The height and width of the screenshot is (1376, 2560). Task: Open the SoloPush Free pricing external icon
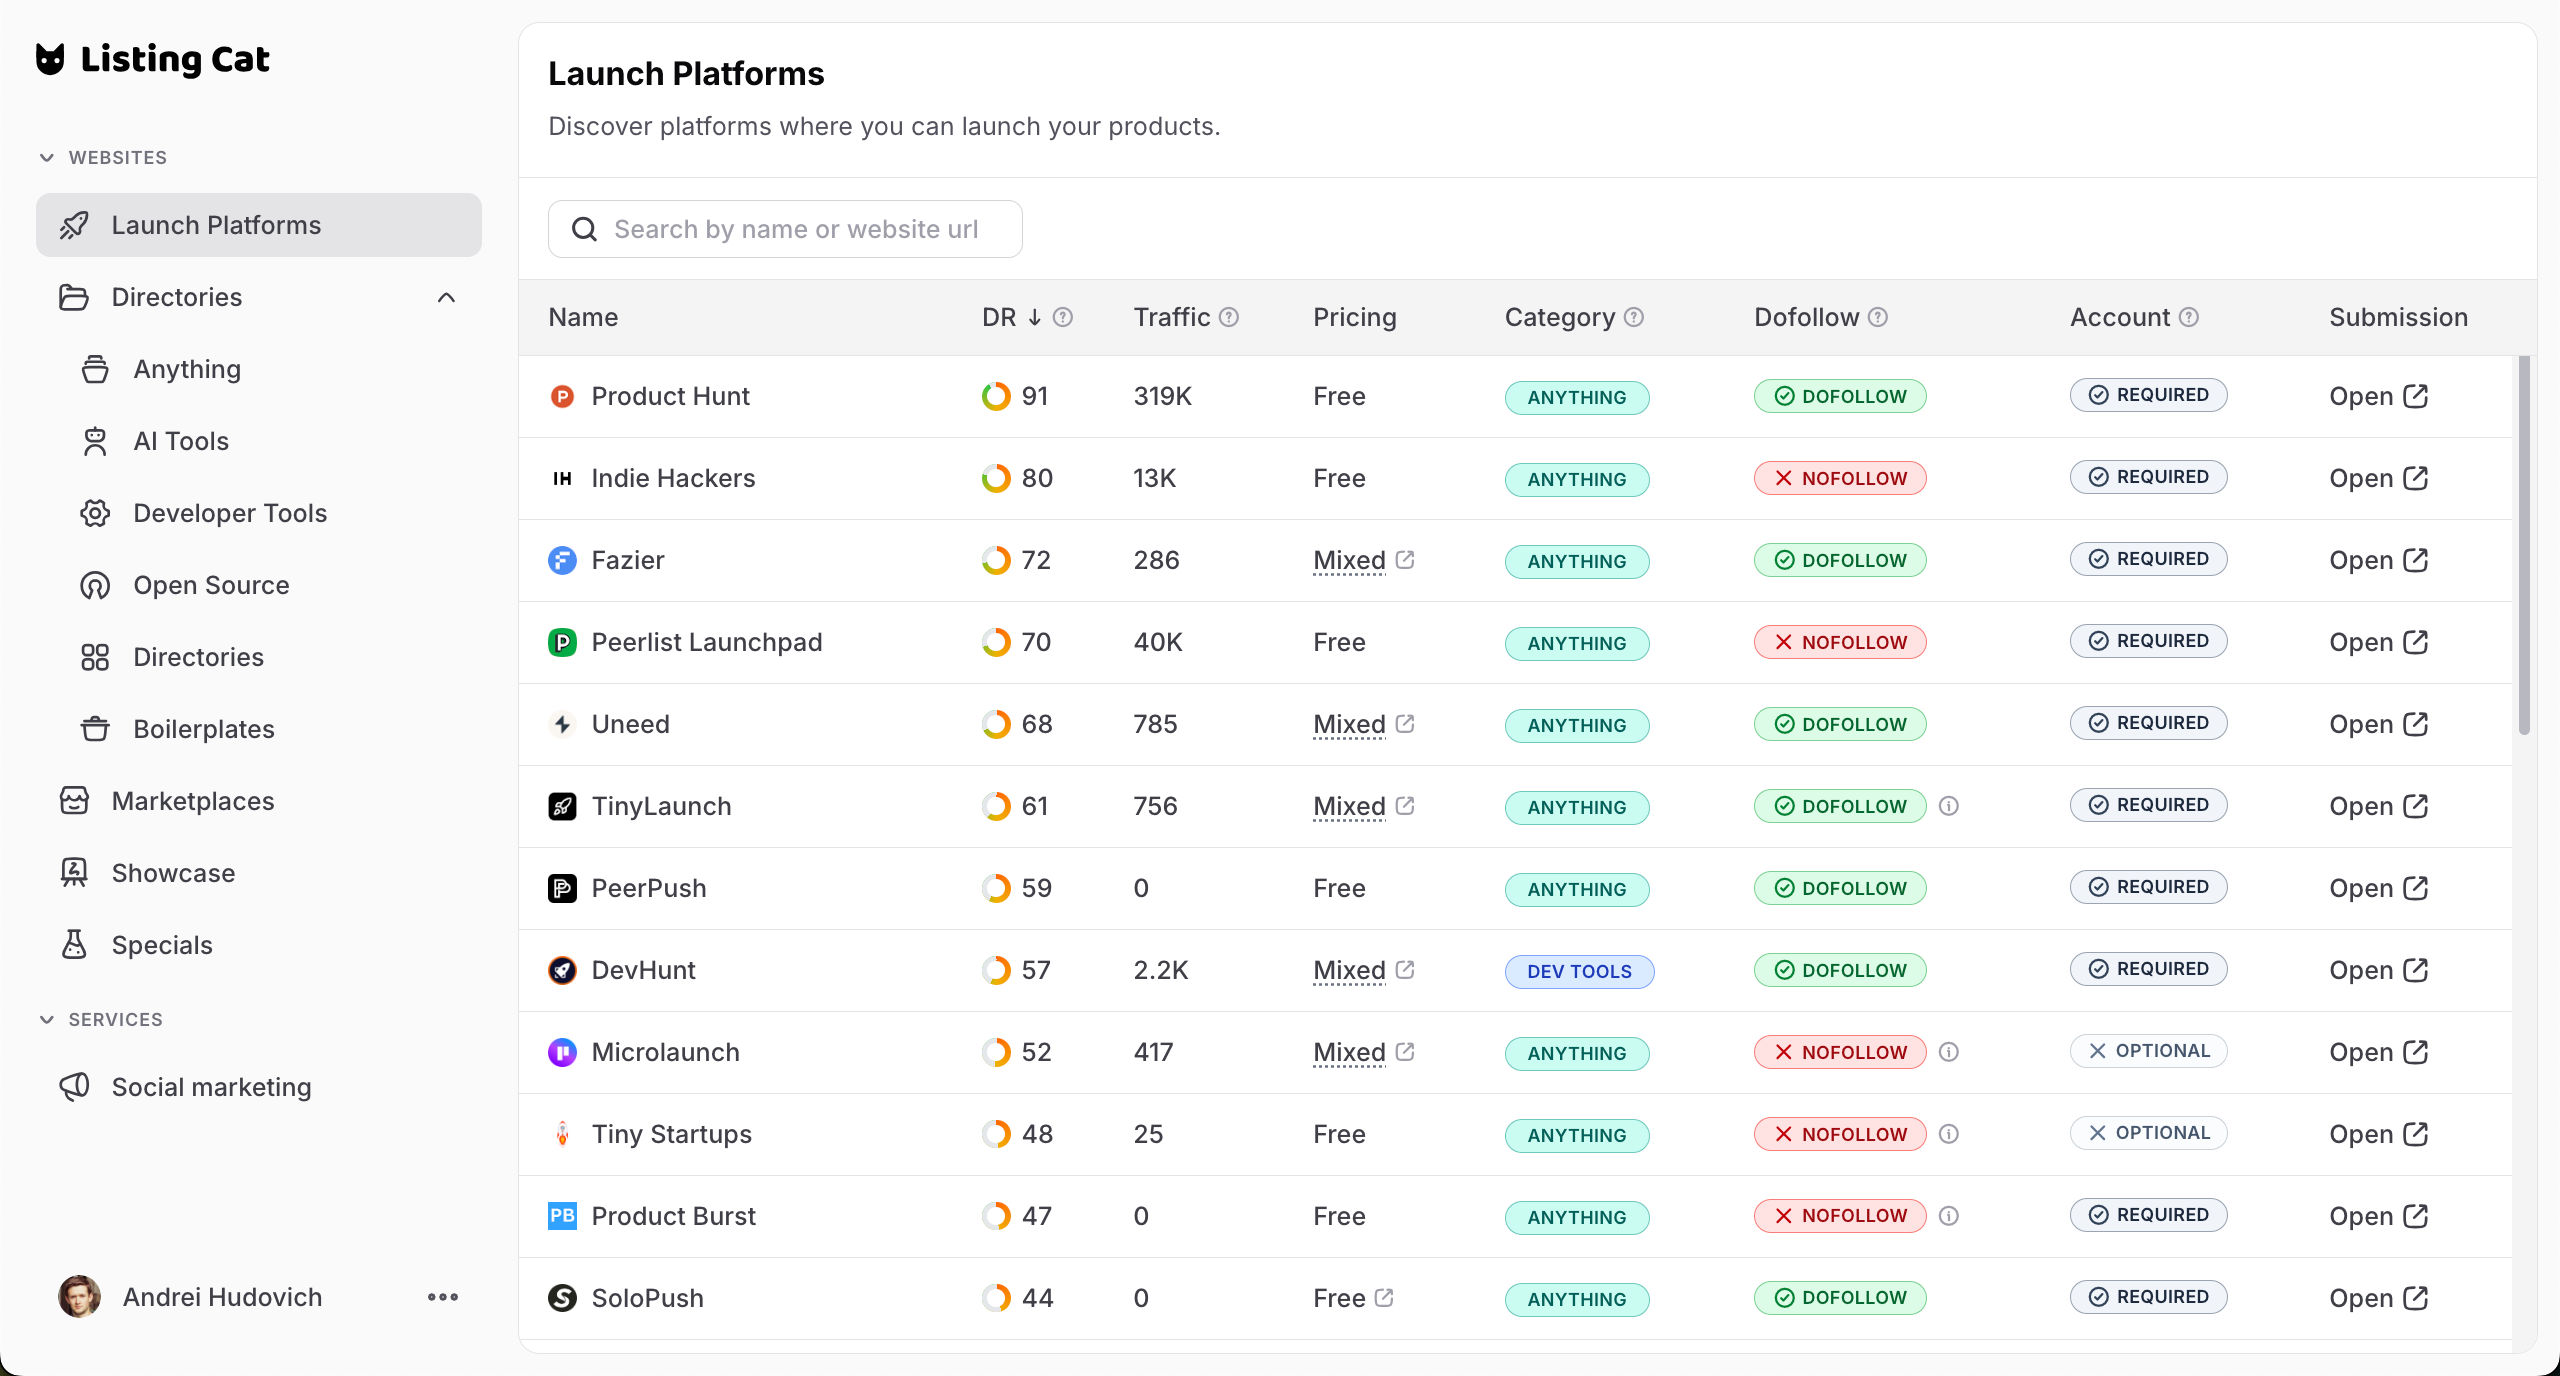point(1384,1298)
